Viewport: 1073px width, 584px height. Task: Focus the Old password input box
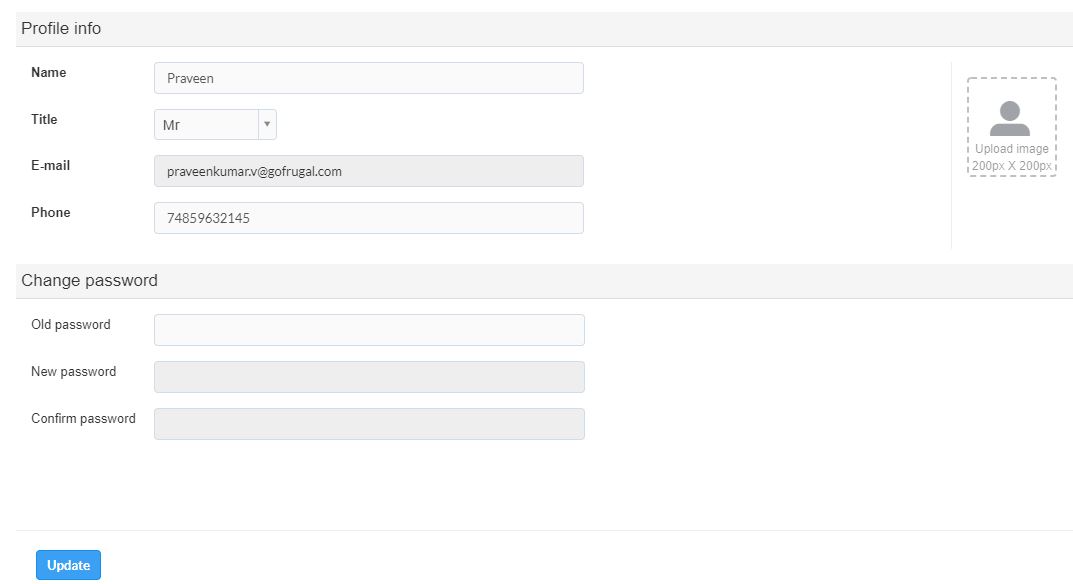(x=368, y=330)
